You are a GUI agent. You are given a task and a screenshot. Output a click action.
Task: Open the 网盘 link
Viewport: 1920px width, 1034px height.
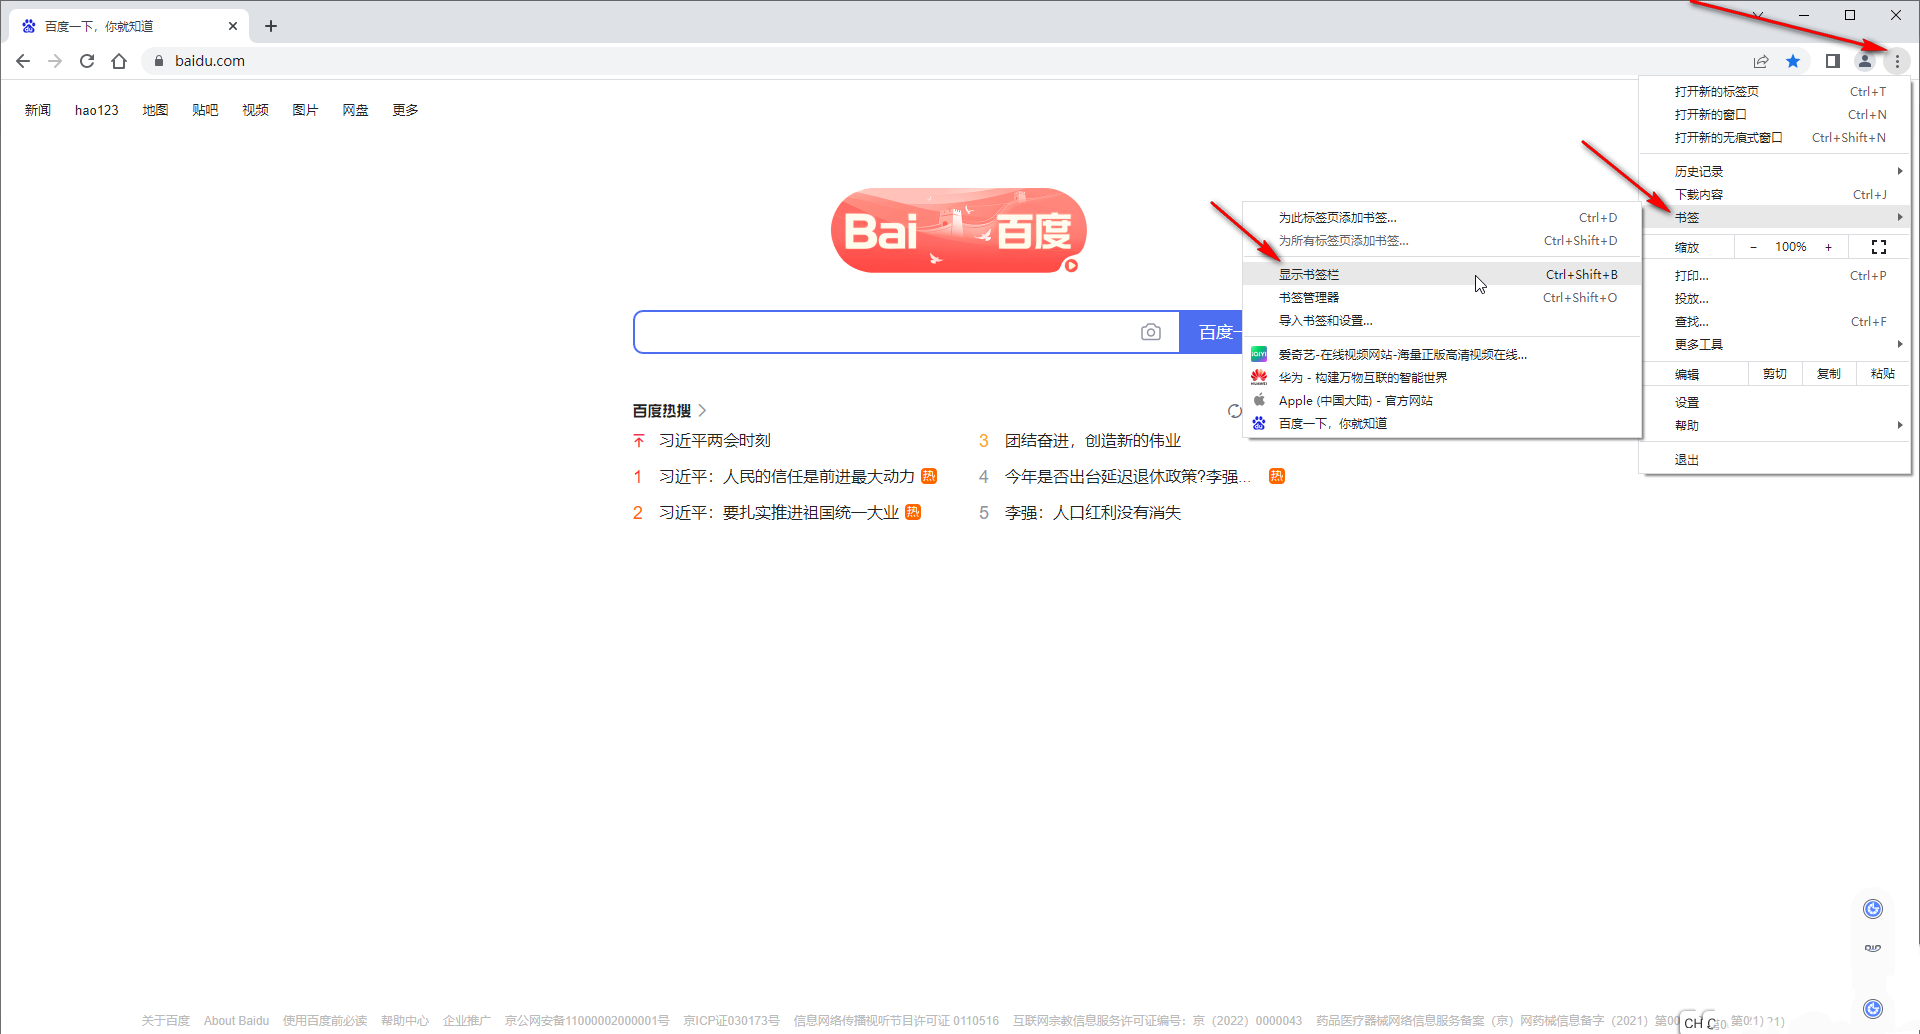coord(355,110)
